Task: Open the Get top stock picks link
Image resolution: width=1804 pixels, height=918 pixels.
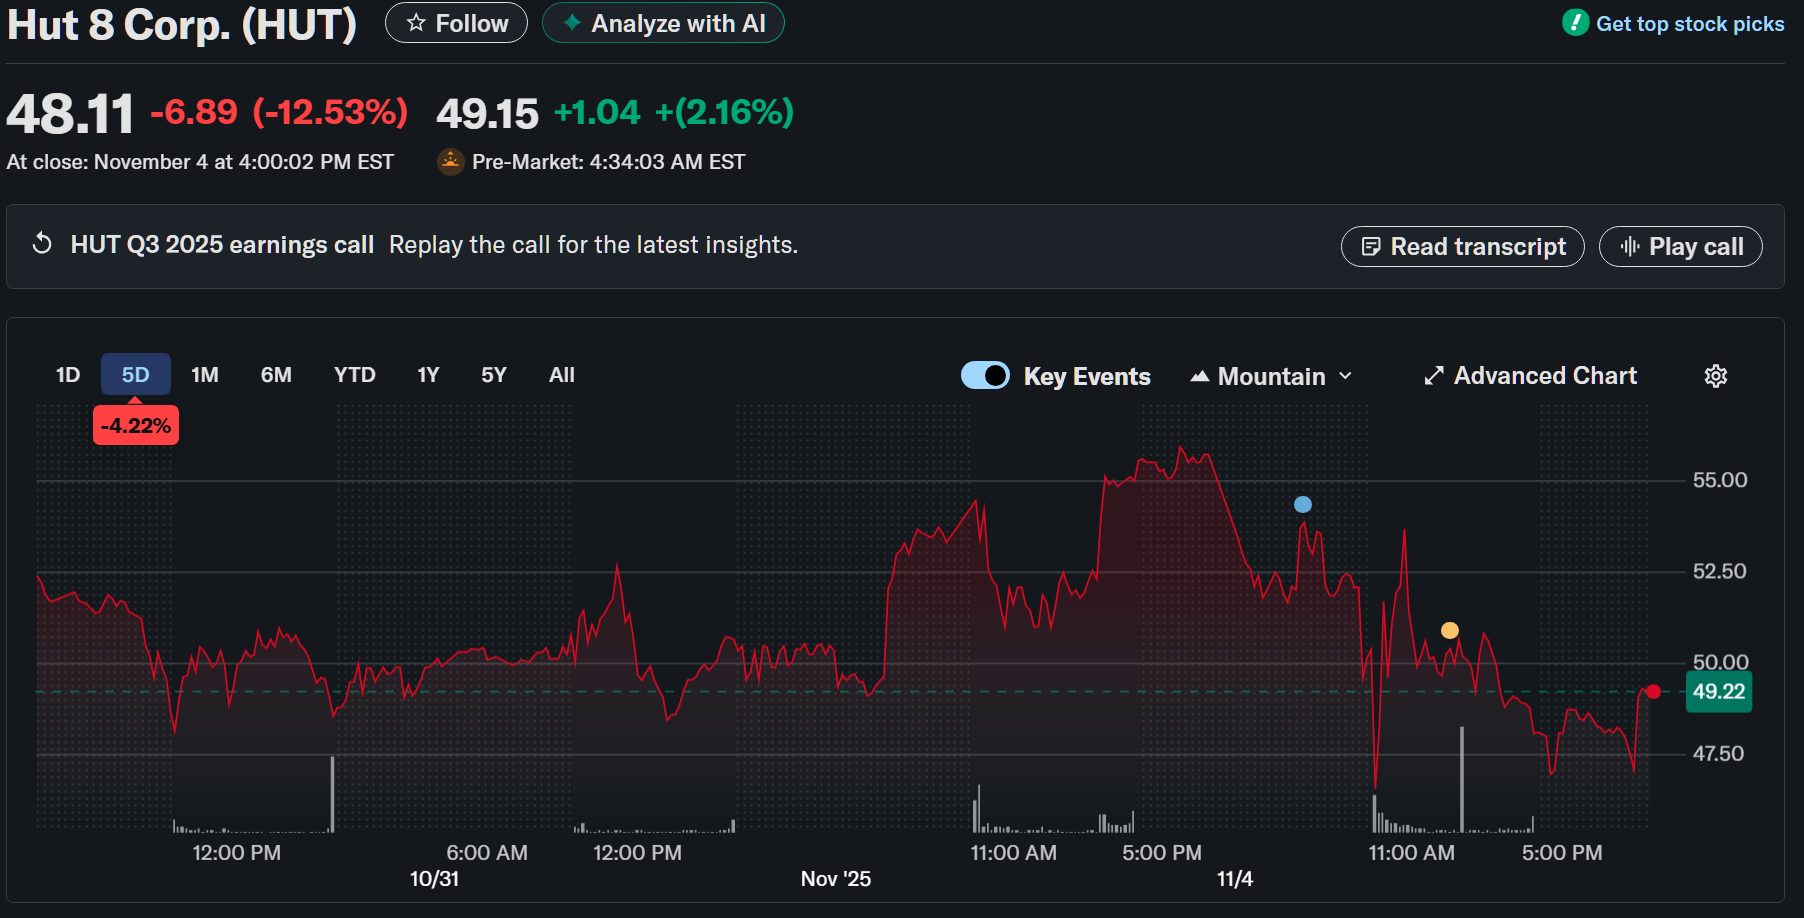Action: [x=1689, y=24]
